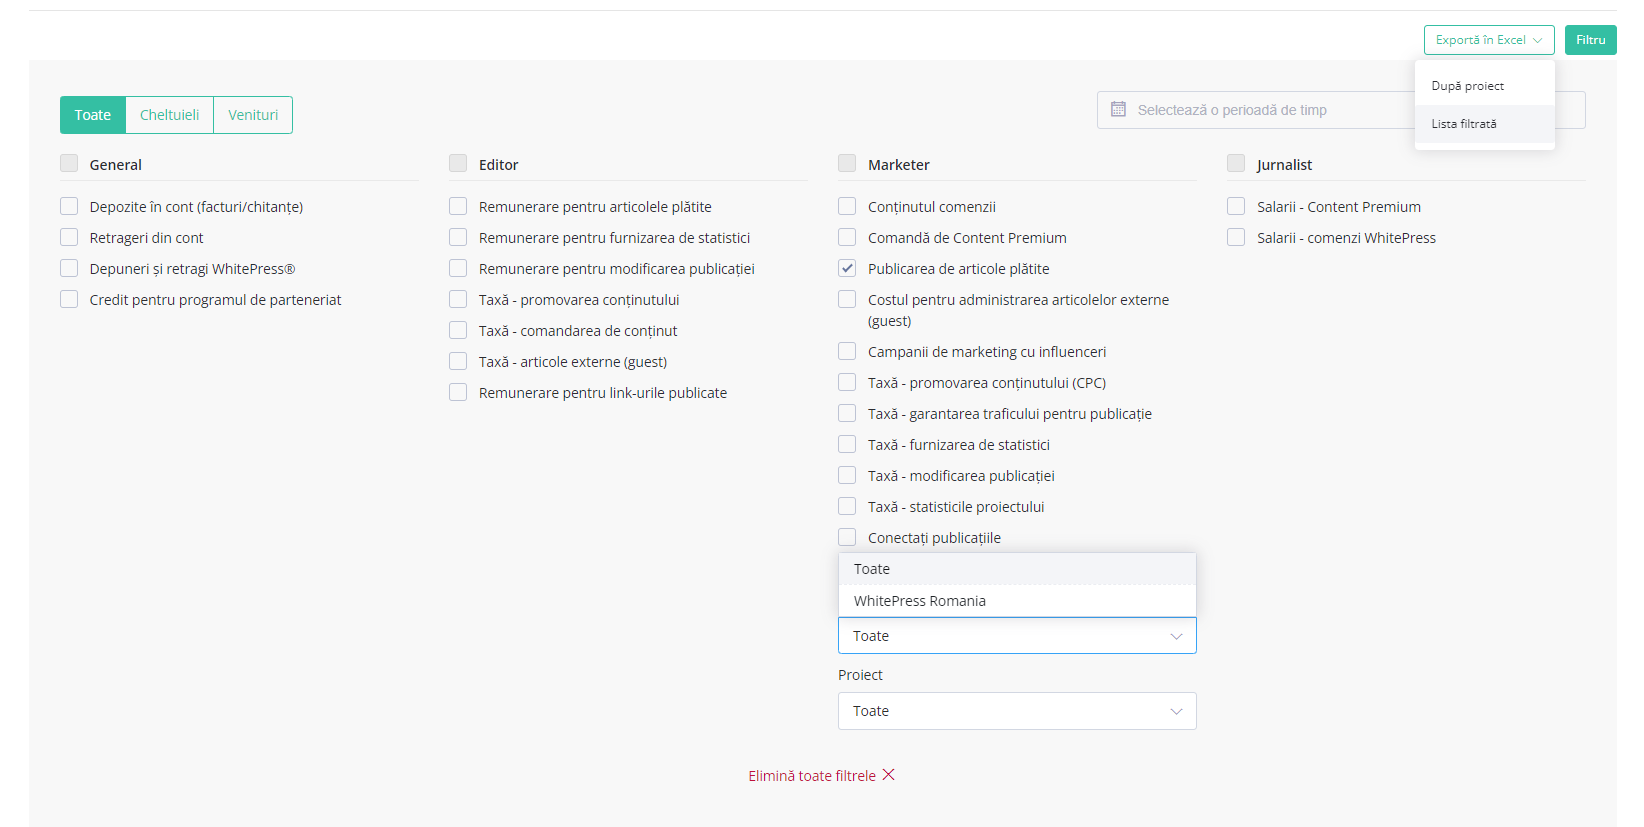Check Taxă - statisticile proiectului
The height and width of the screenshot is (827, 1644).
pyautogui.click(x=847, y=506)
